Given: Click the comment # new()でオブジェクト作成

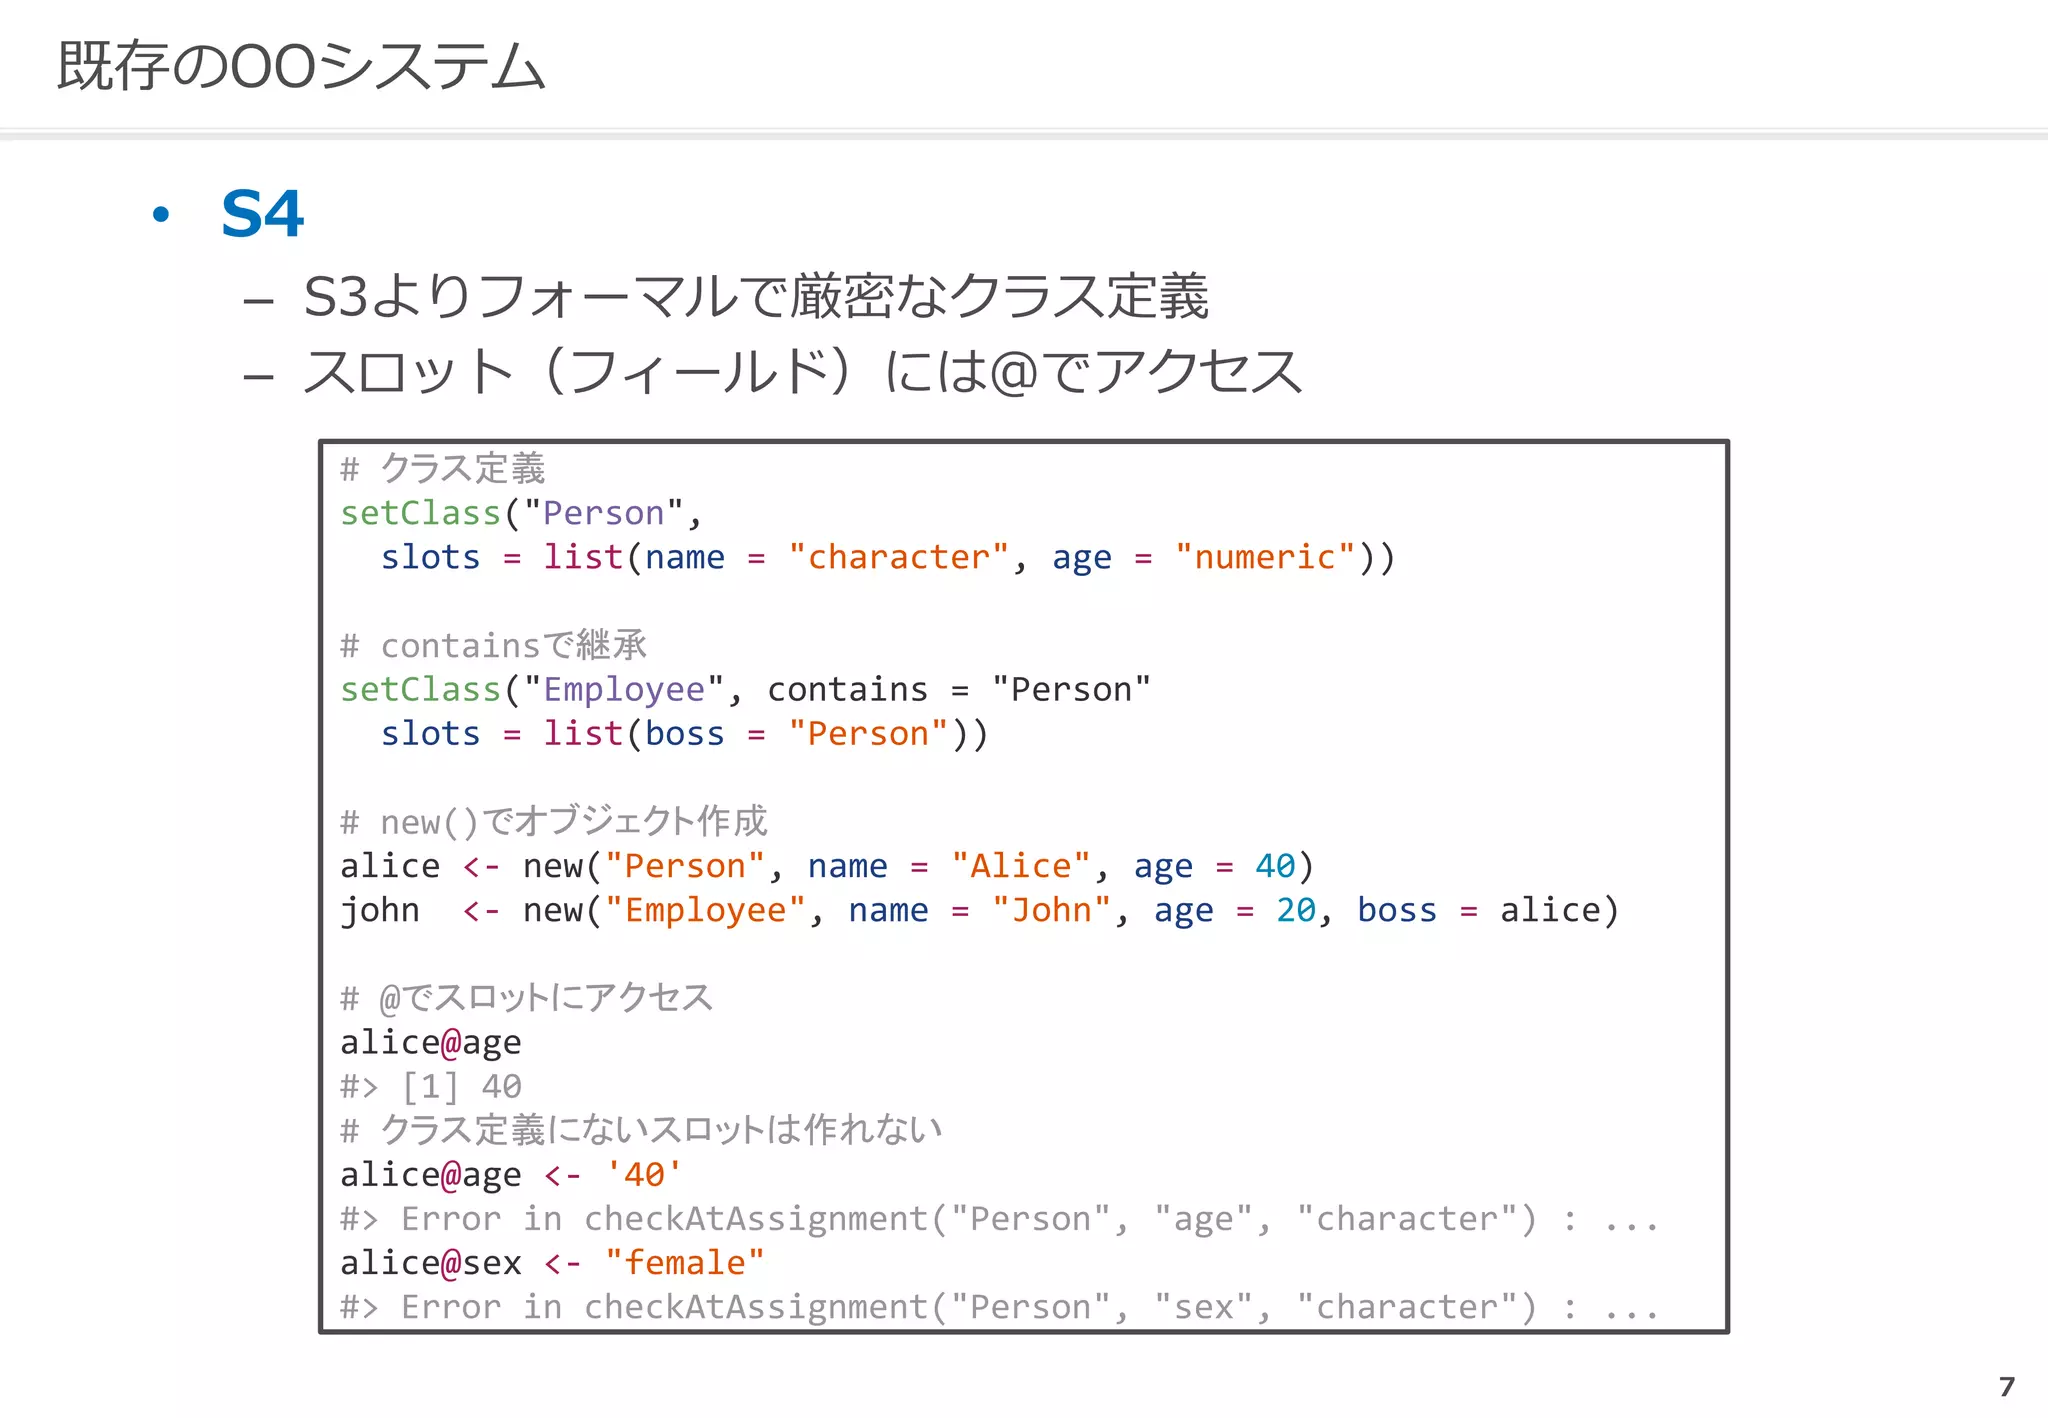Looking at the screenshot, I should point(554,821).
